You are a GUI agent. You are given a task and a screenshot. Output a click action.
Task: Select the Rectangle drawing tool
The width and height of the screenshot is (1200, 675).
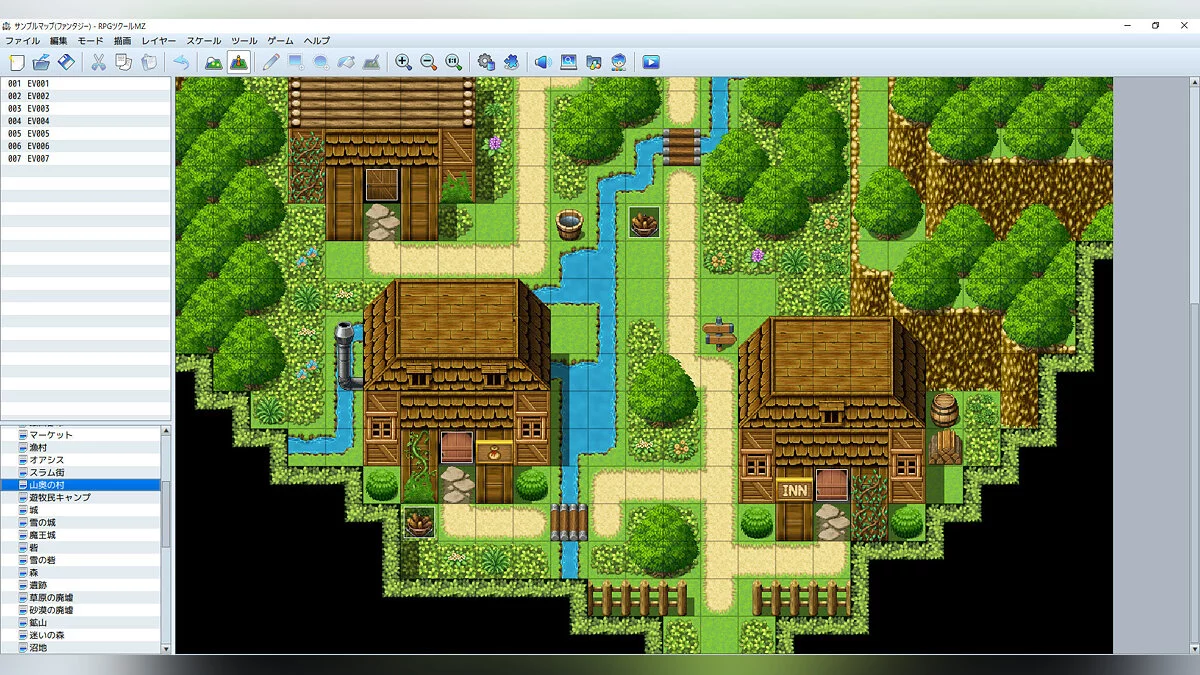tap(296, 62)
